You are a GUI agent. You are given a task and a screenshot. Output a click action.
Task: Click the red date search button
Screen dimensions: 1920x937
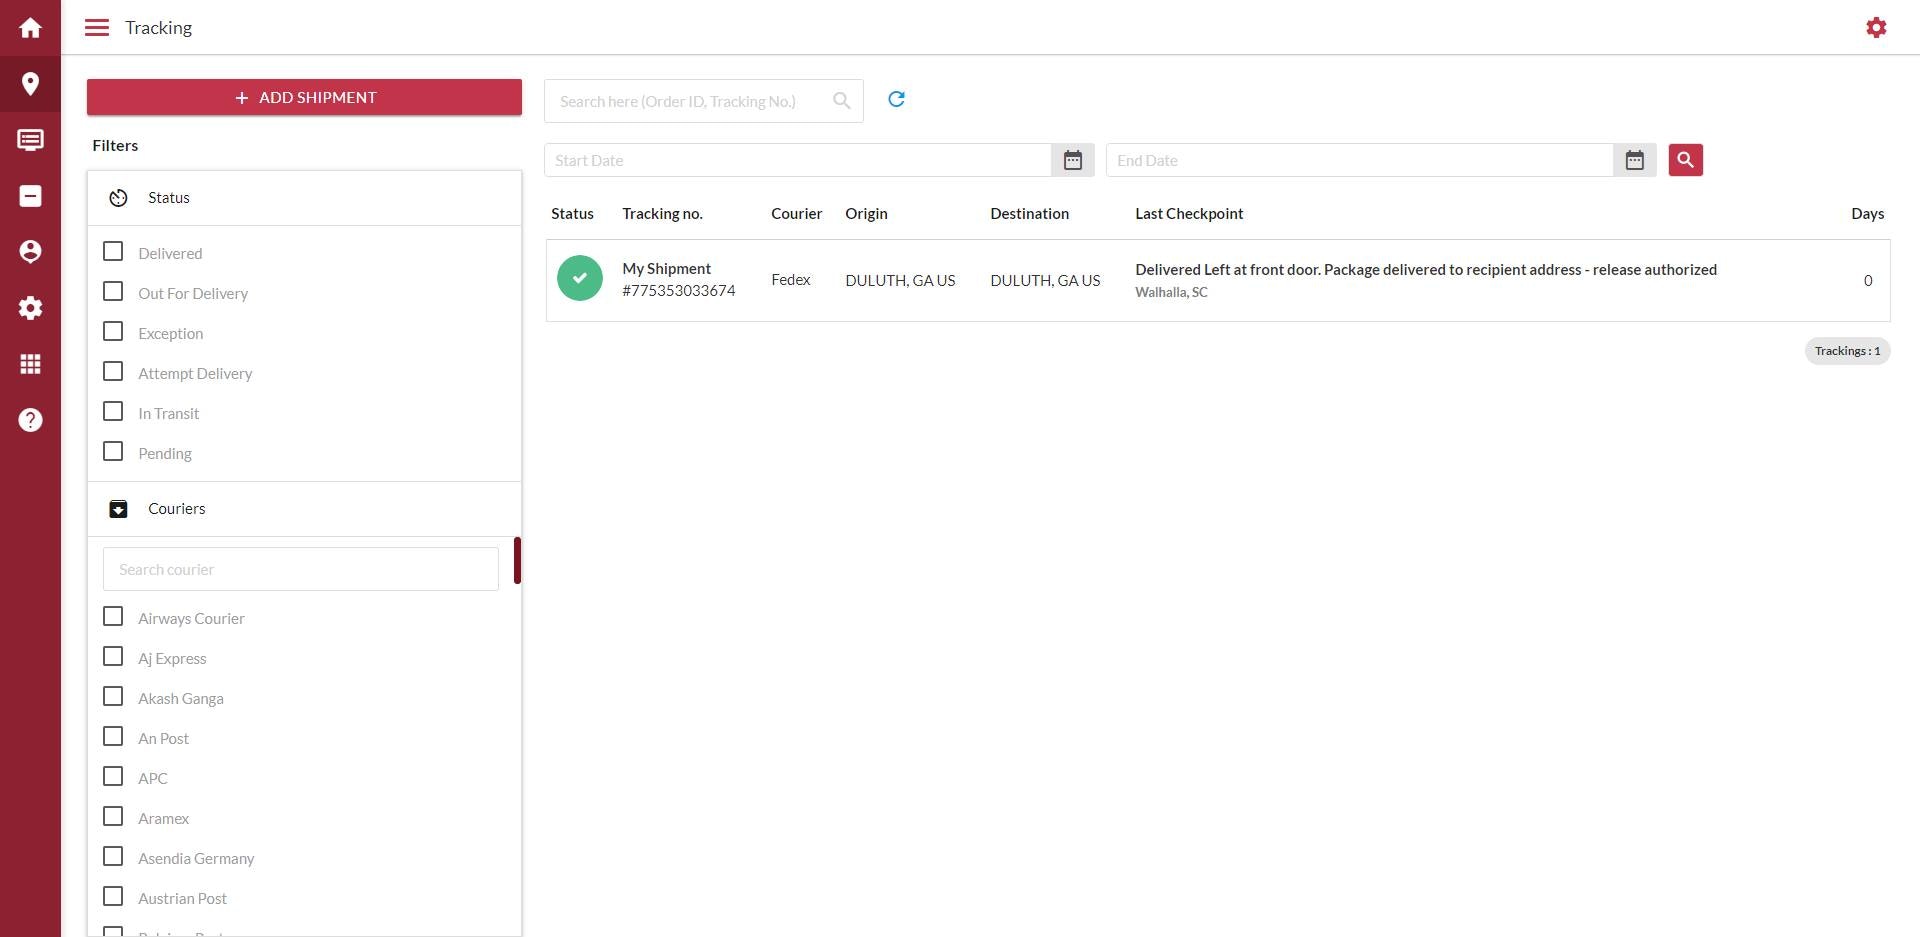(1685, 160)
